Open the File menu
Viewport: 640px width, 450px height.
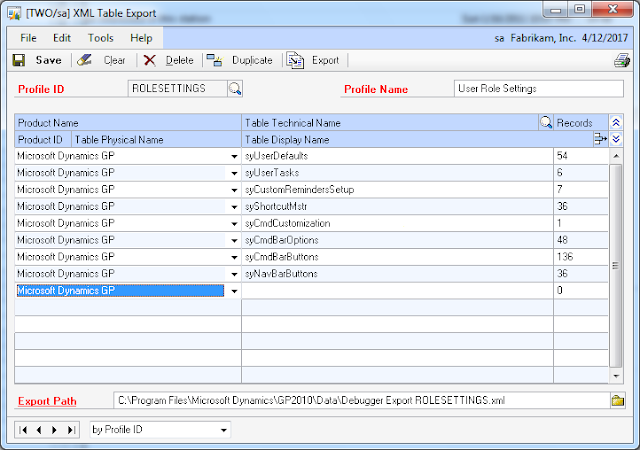pyautogui.click(x=28, y=38)
